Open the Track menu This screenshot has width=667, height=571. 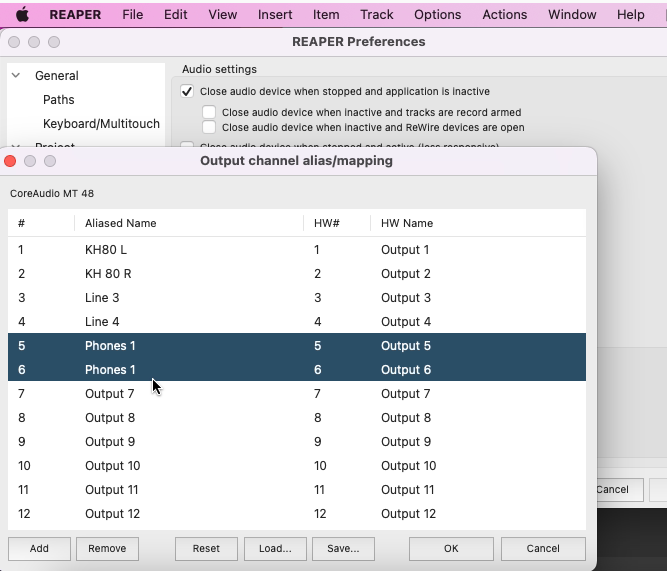[x=377, y=14]
